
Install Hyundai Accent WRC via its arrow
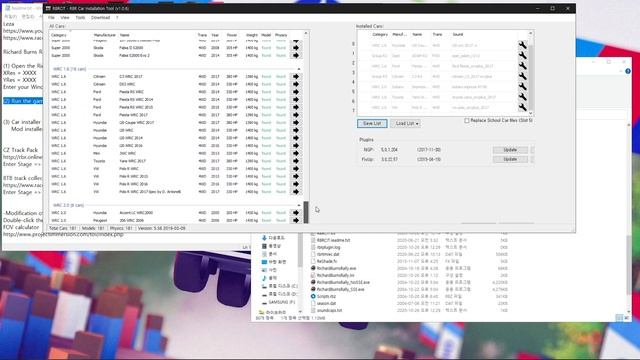[x=296, y=213]
